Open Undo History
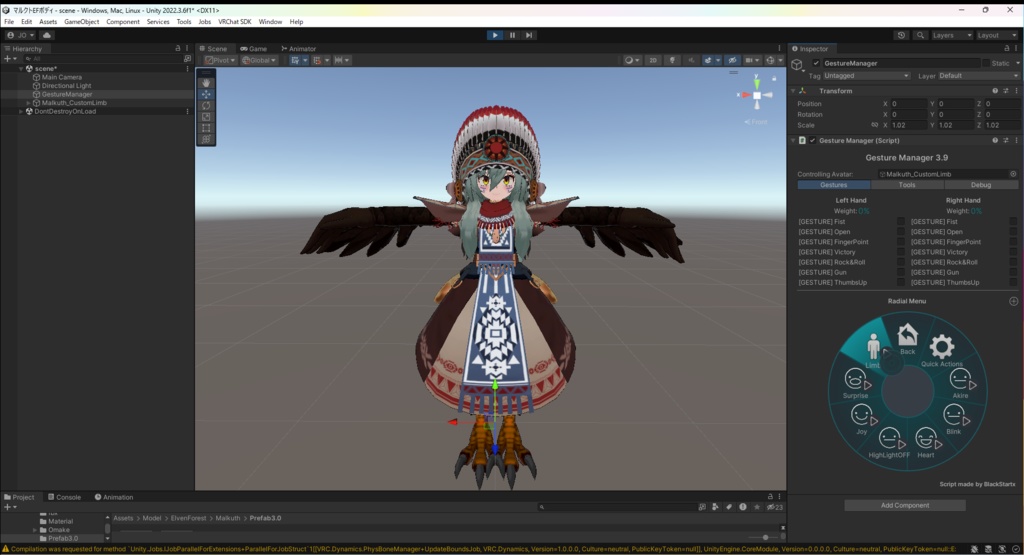The width and height of the screenshot is (1024, 555). tap(901, 35)
